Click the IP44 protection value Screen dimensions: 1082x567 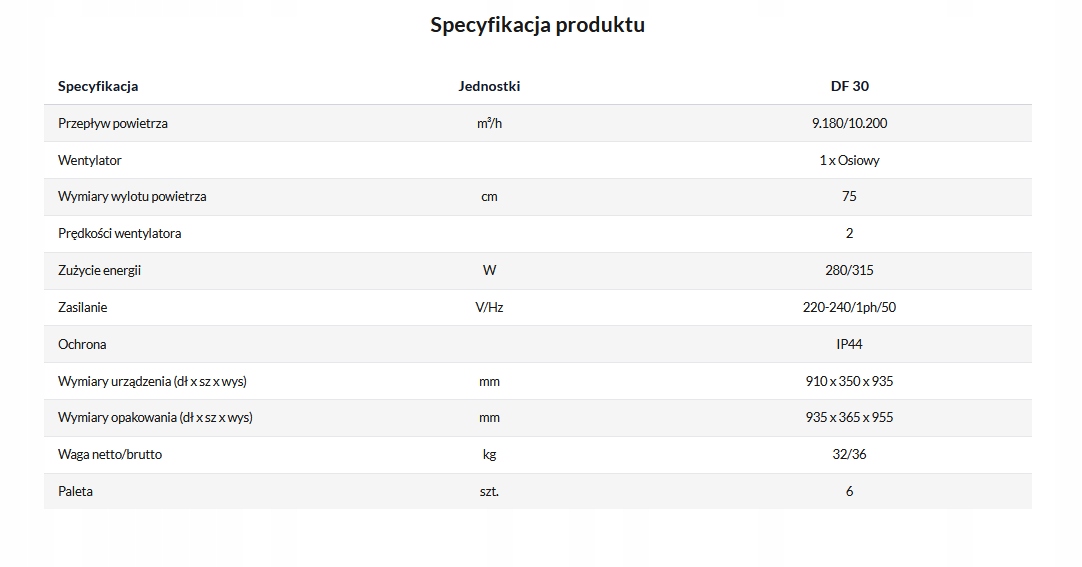click(849, 344)
